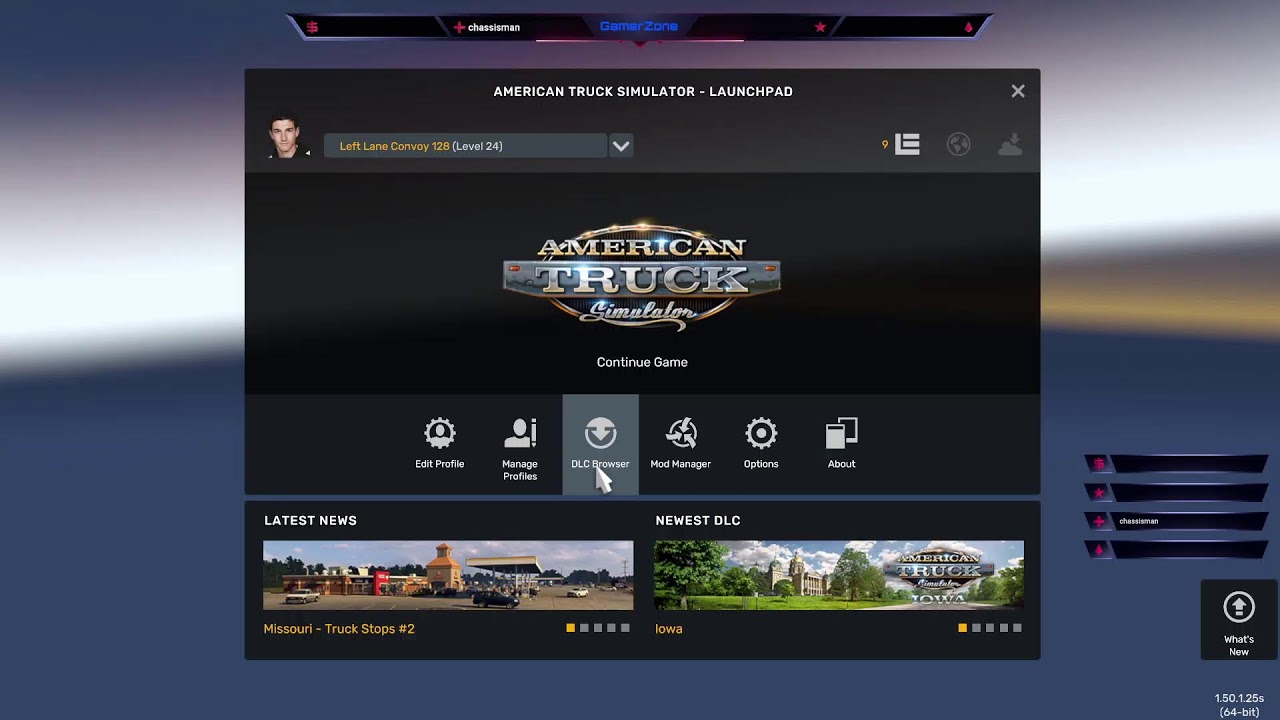Click the list icon next to 9
The image size is (1280, 720).
907,145
